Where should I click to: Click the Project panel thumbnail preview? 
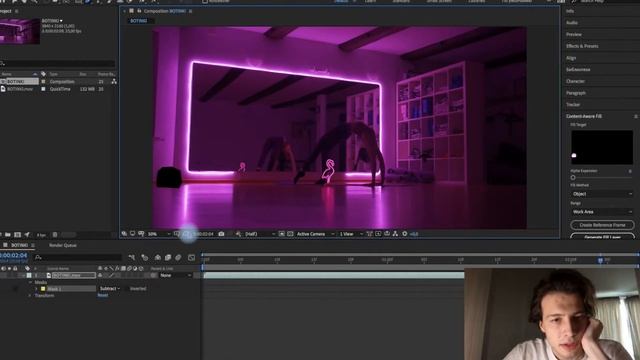pos(20,31)
